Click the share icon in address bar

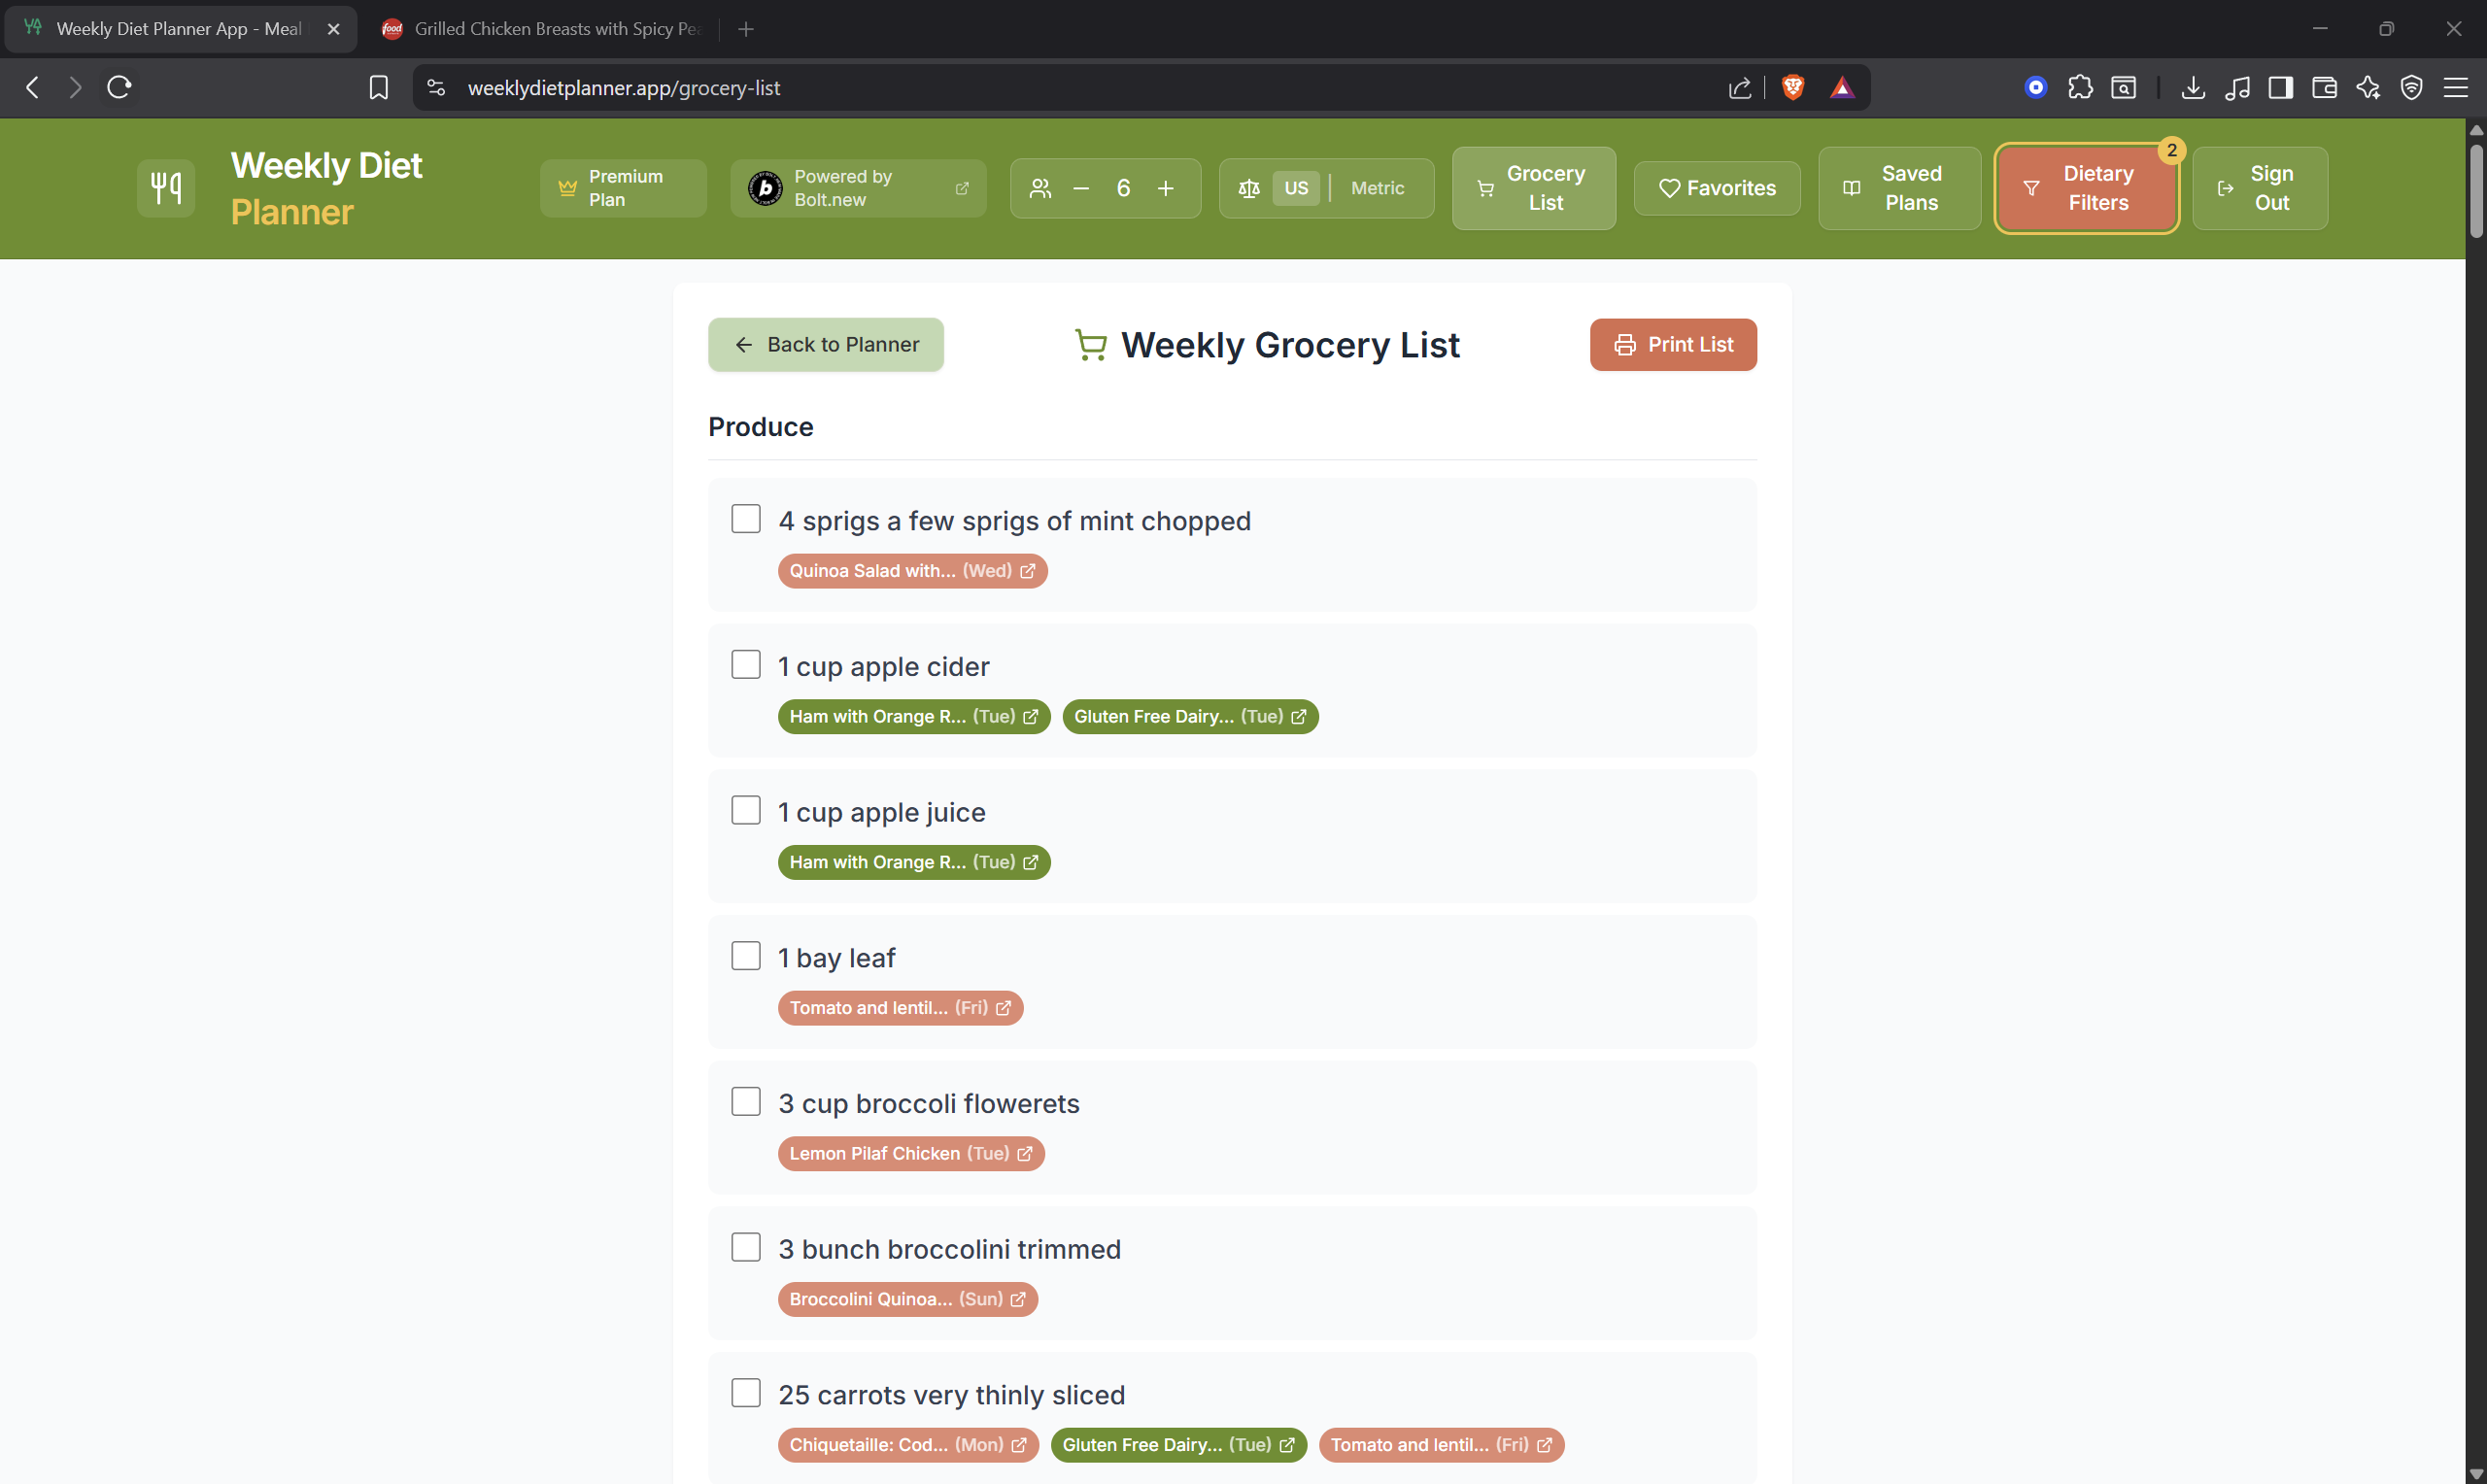(x=1740, y=88)
